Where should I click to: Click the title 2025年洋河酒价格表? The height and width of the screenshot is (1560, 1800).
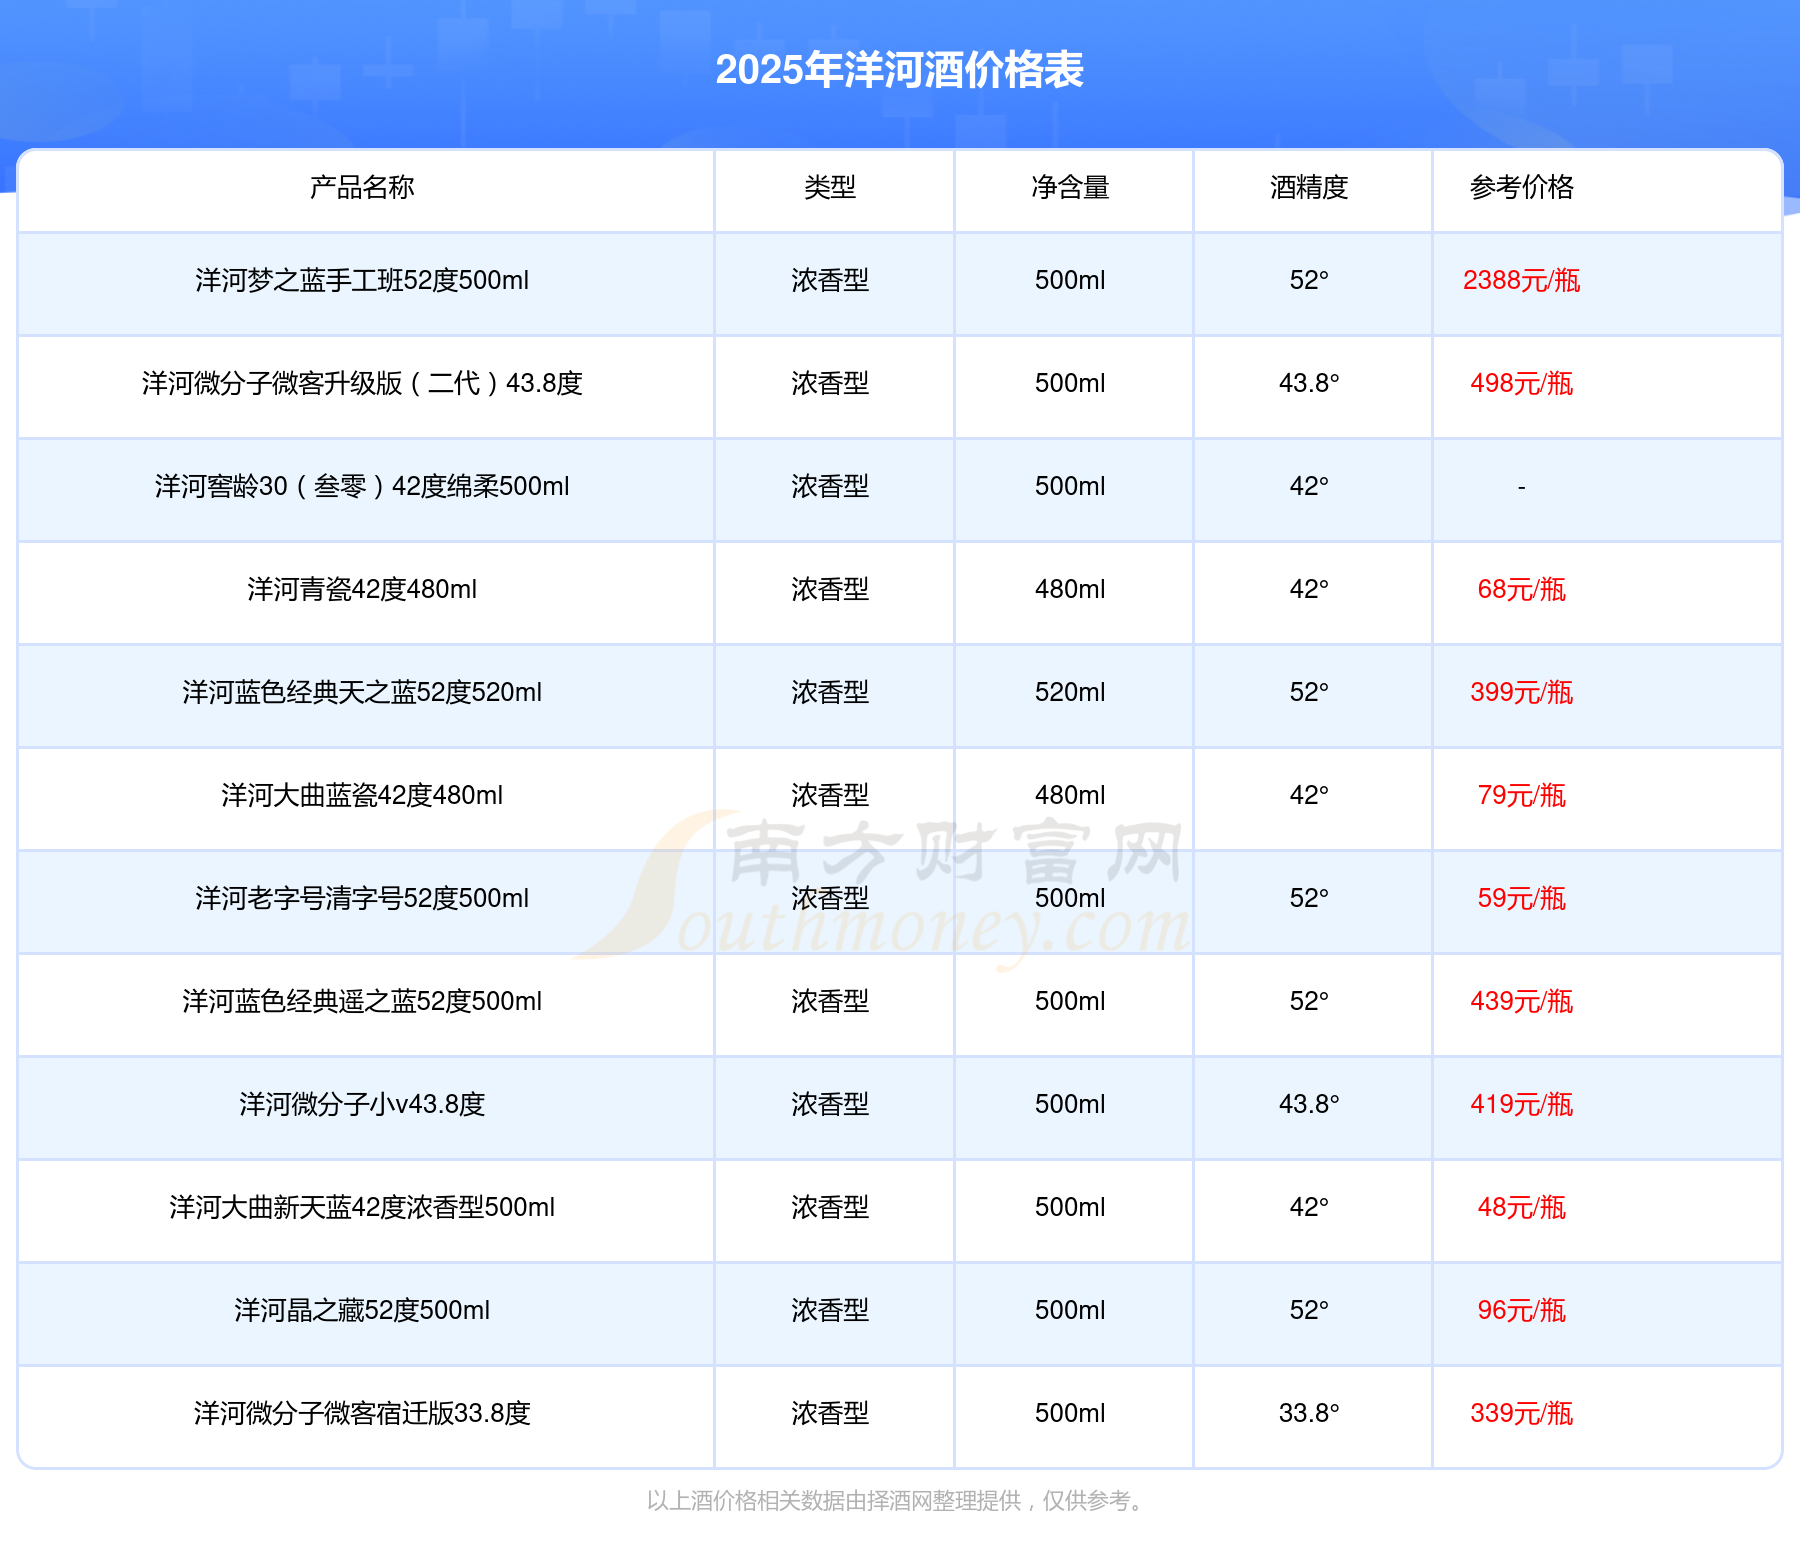pyautogui.click(x=900, y=70)
